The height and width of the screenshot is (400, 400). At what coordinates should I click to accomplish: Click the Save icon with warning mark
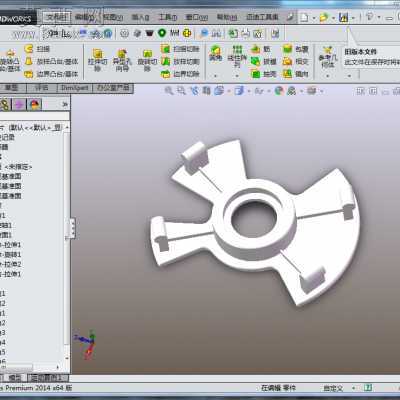343,17
